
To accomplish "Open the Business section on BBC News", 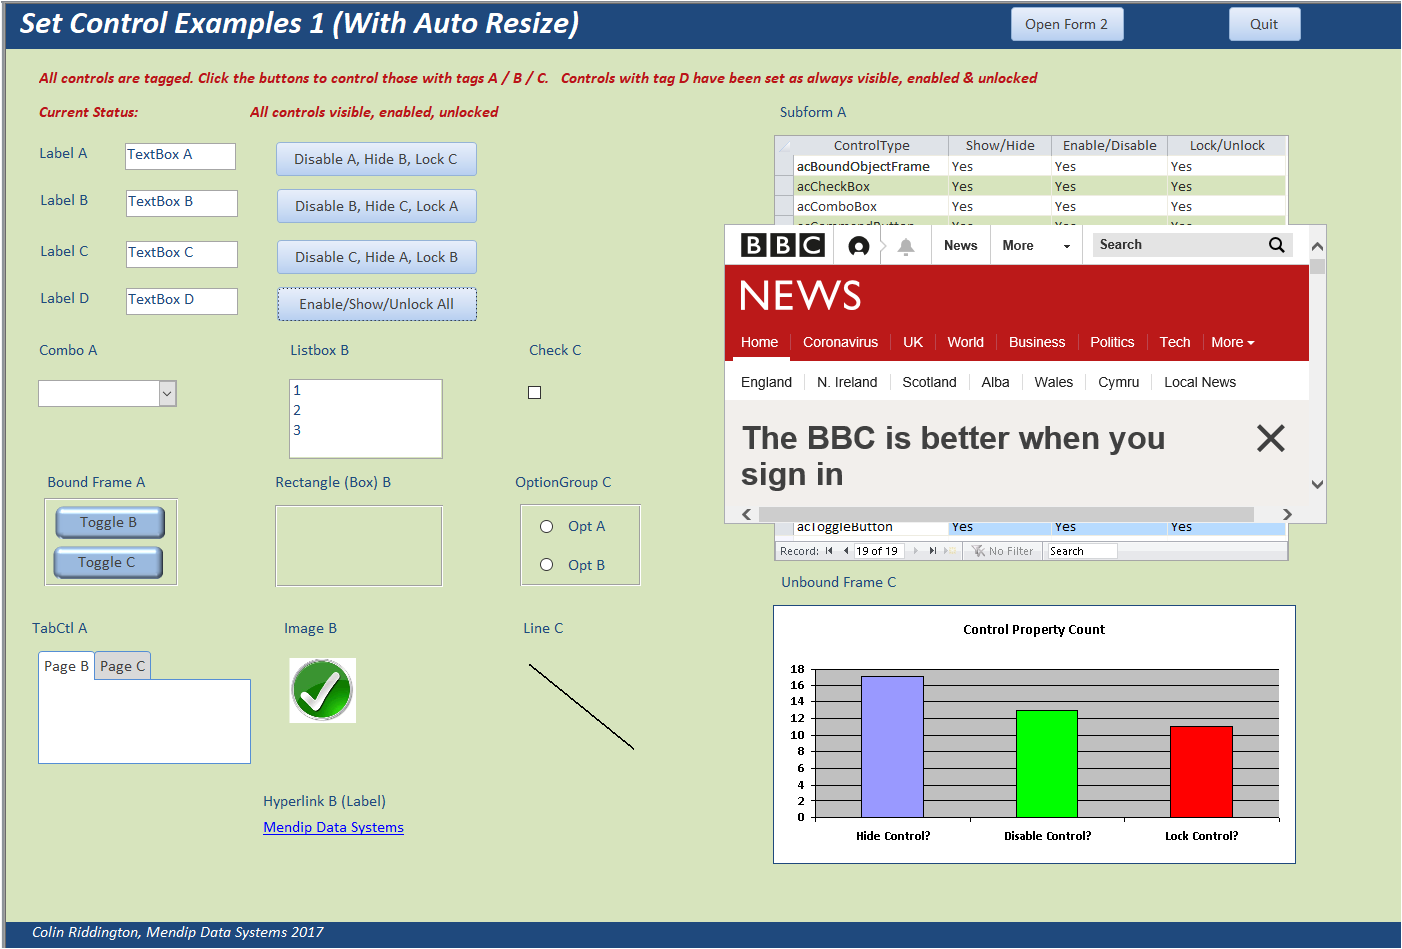I will pyautogui.click(x=1037, y=342).
